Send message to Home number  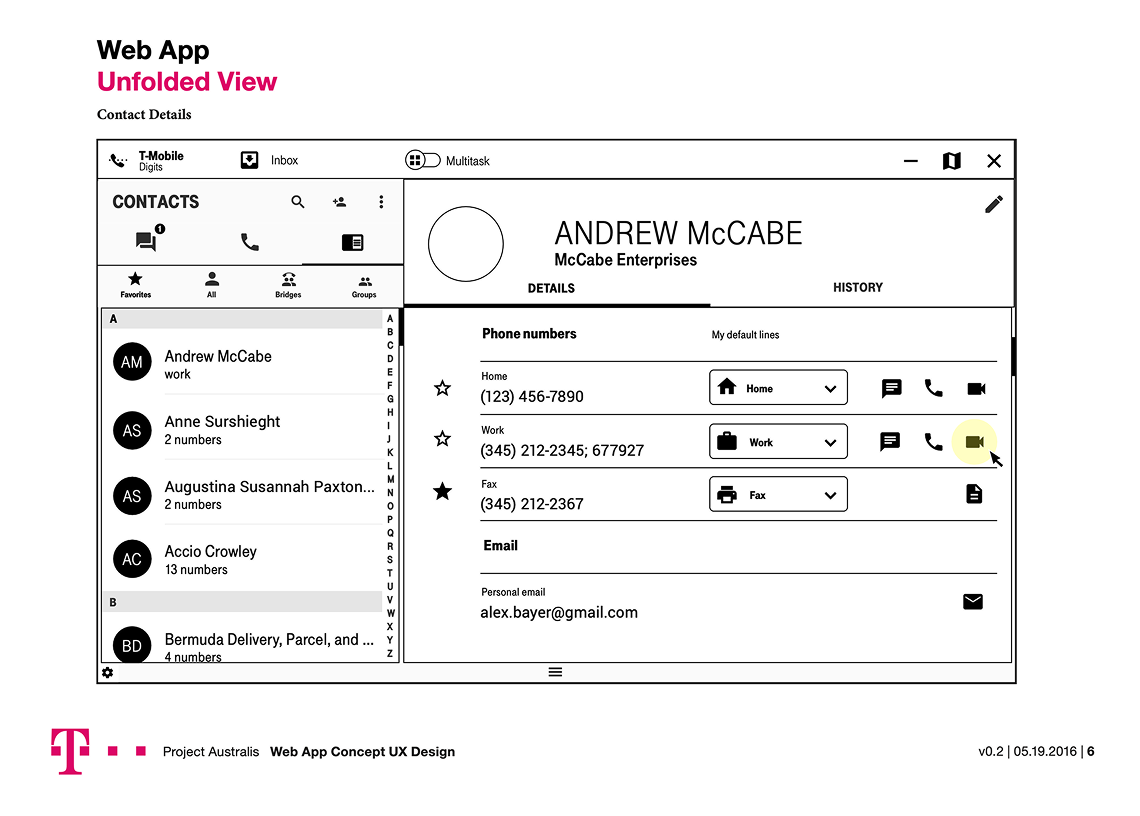[x=891, y=388]
